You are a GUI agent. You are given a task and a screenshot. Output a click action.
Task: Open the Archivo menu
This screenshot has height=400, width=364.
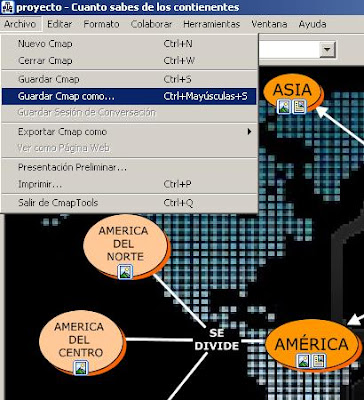[21, 24]
